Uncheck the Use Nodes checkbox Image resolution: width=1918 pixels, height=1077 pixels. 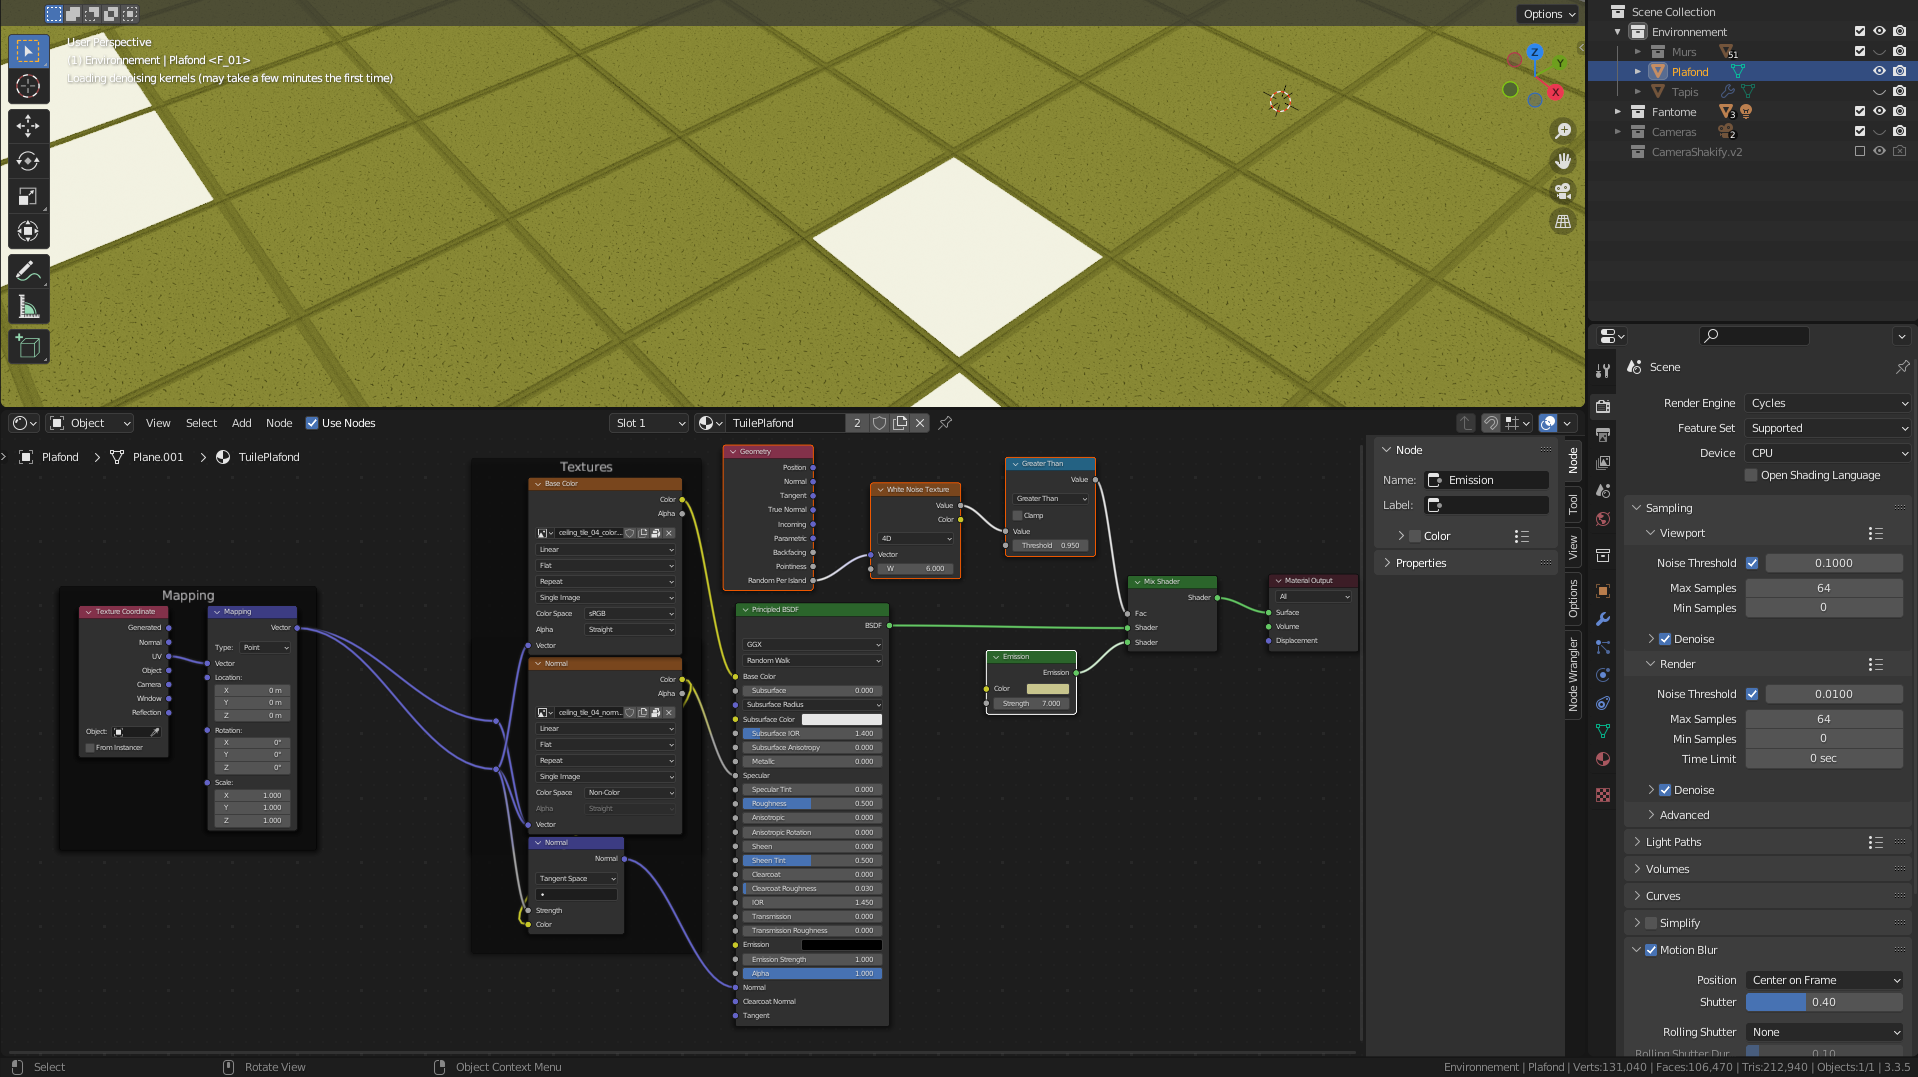coord(312,423)
